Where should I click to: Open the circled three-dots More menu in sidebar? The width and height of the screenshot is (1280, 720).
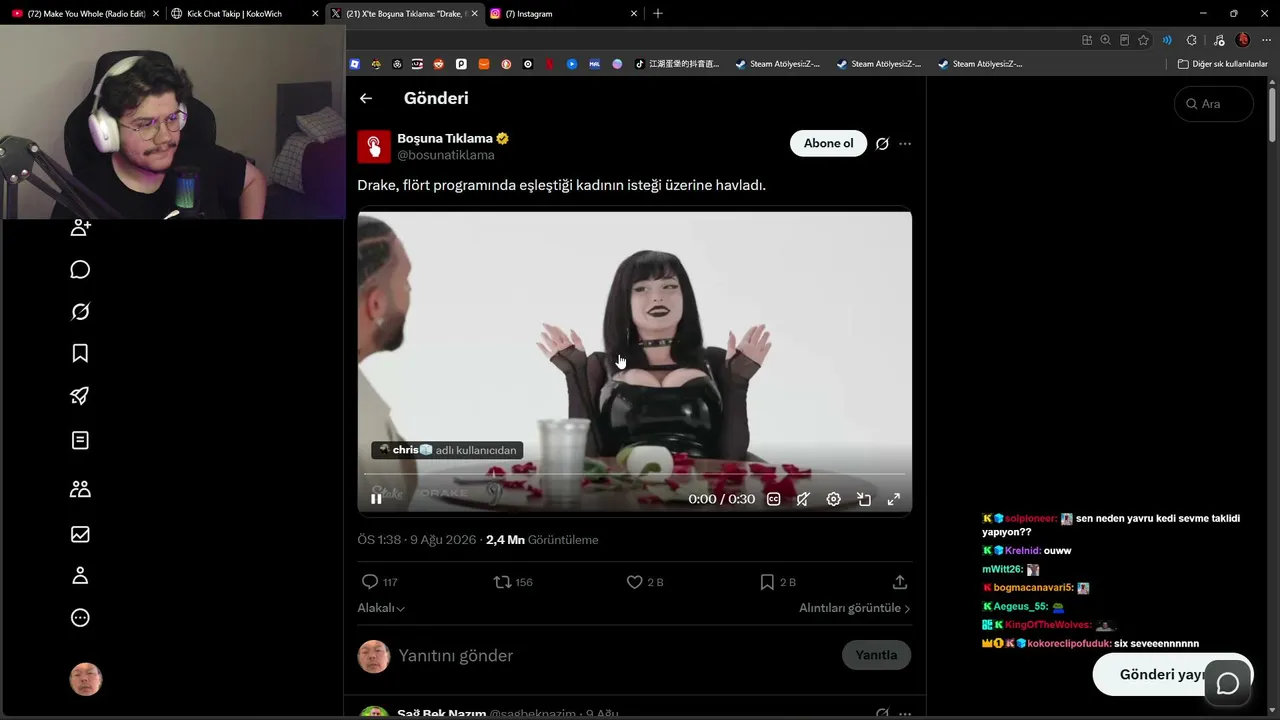(x=81, y=618)
